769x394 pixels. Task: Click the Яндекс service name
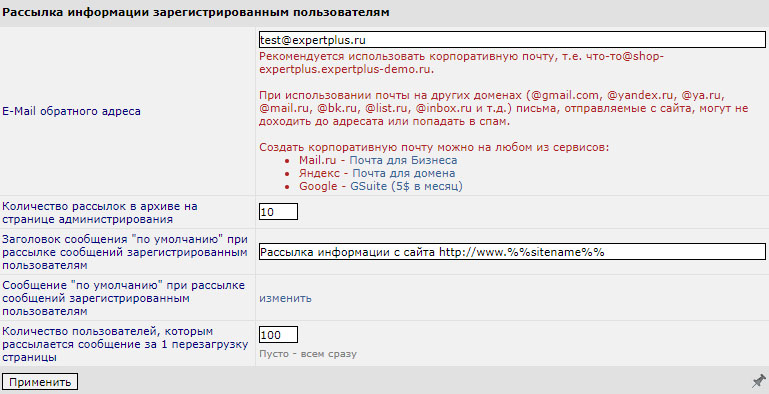point(319,173)
